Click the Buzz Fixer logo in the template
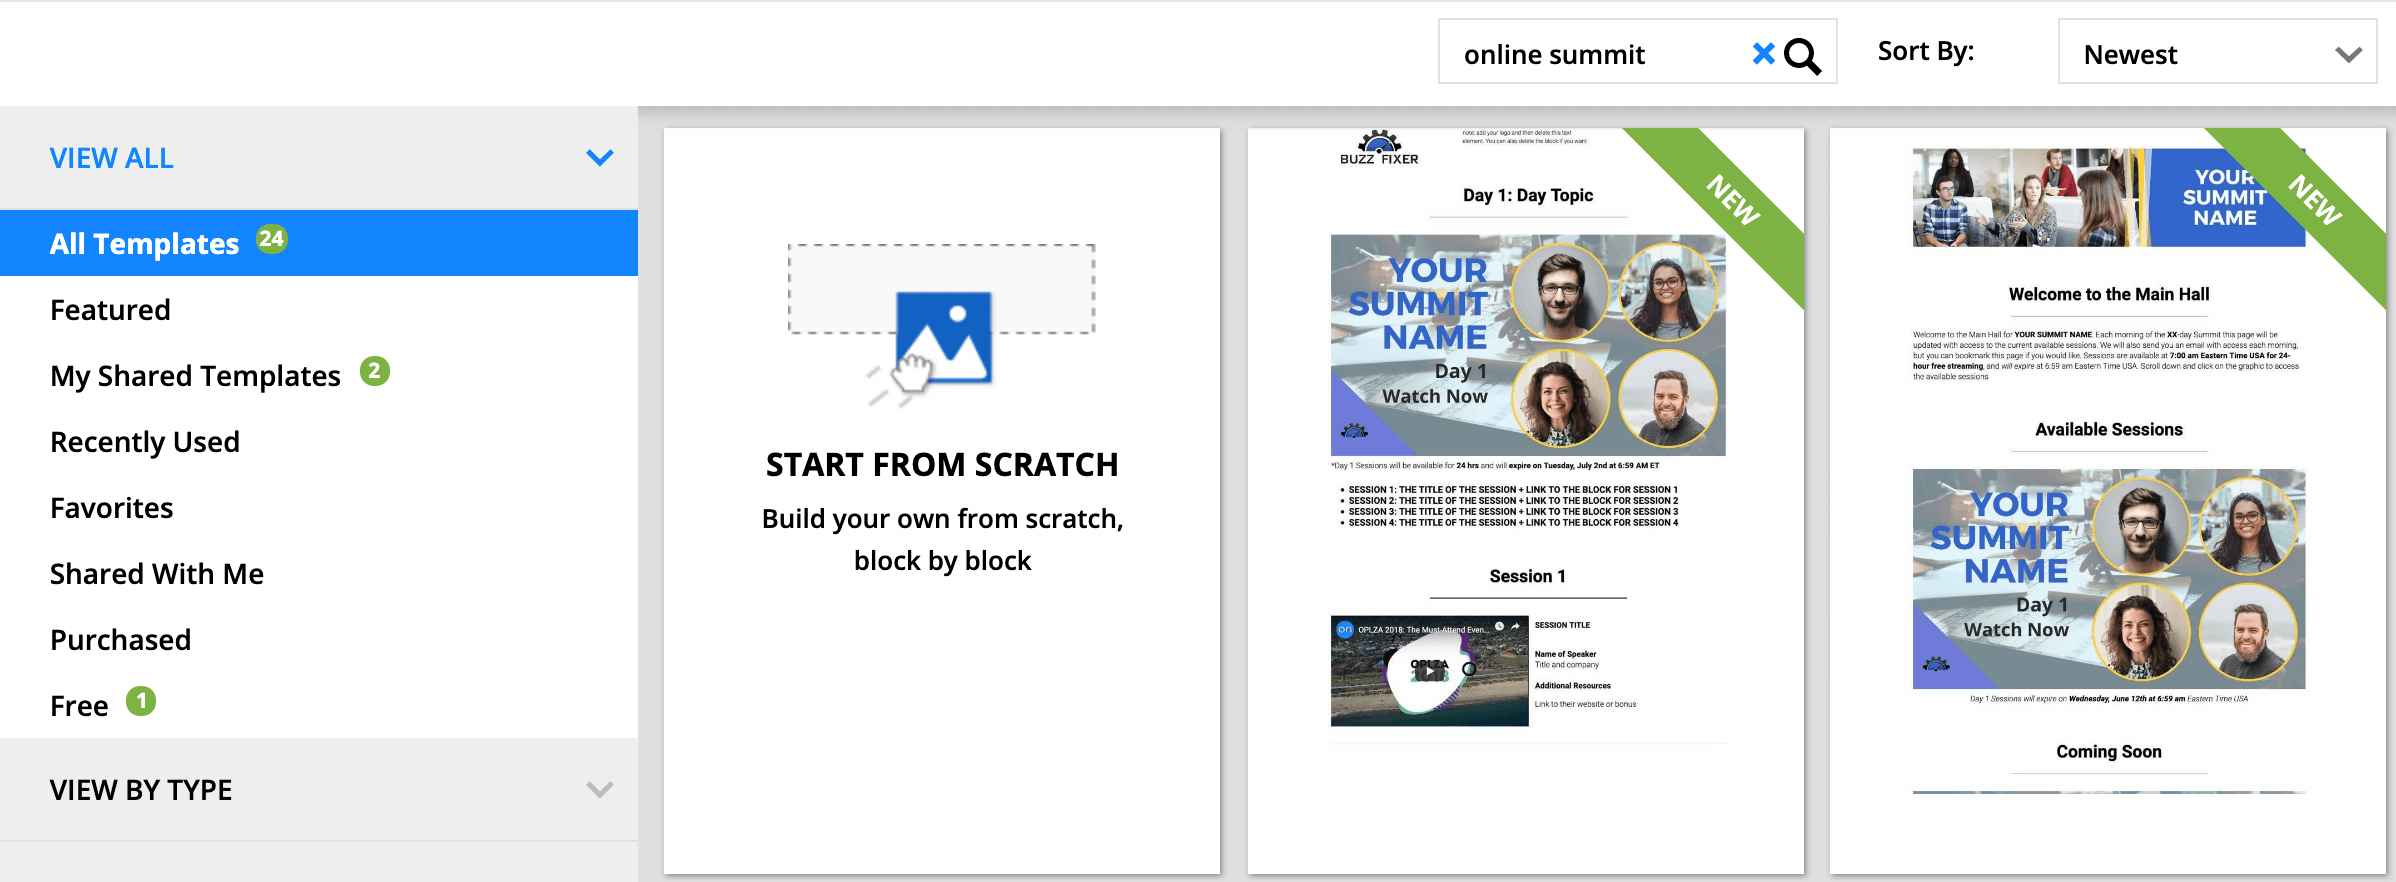 tap(1379, 148)
